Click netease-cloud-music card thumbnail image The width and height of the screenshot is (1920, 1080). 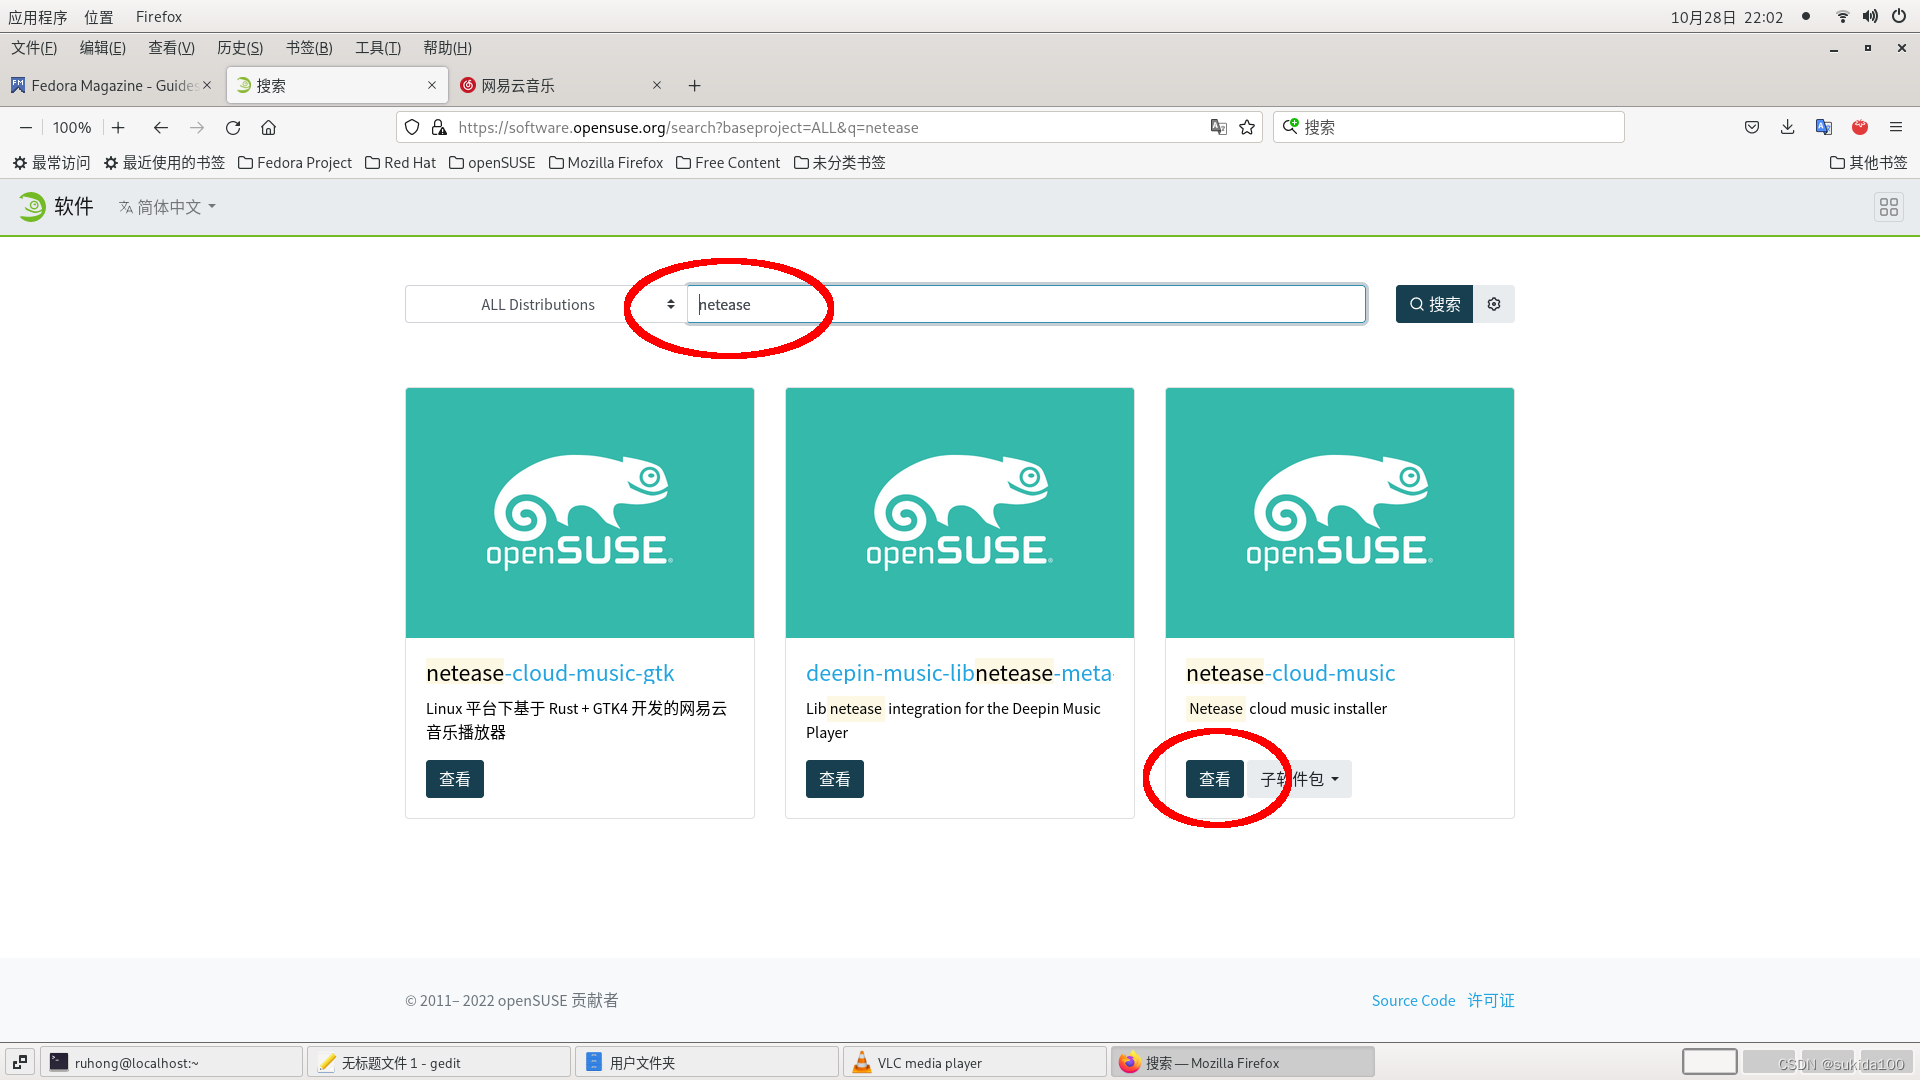pos(1340,513)
